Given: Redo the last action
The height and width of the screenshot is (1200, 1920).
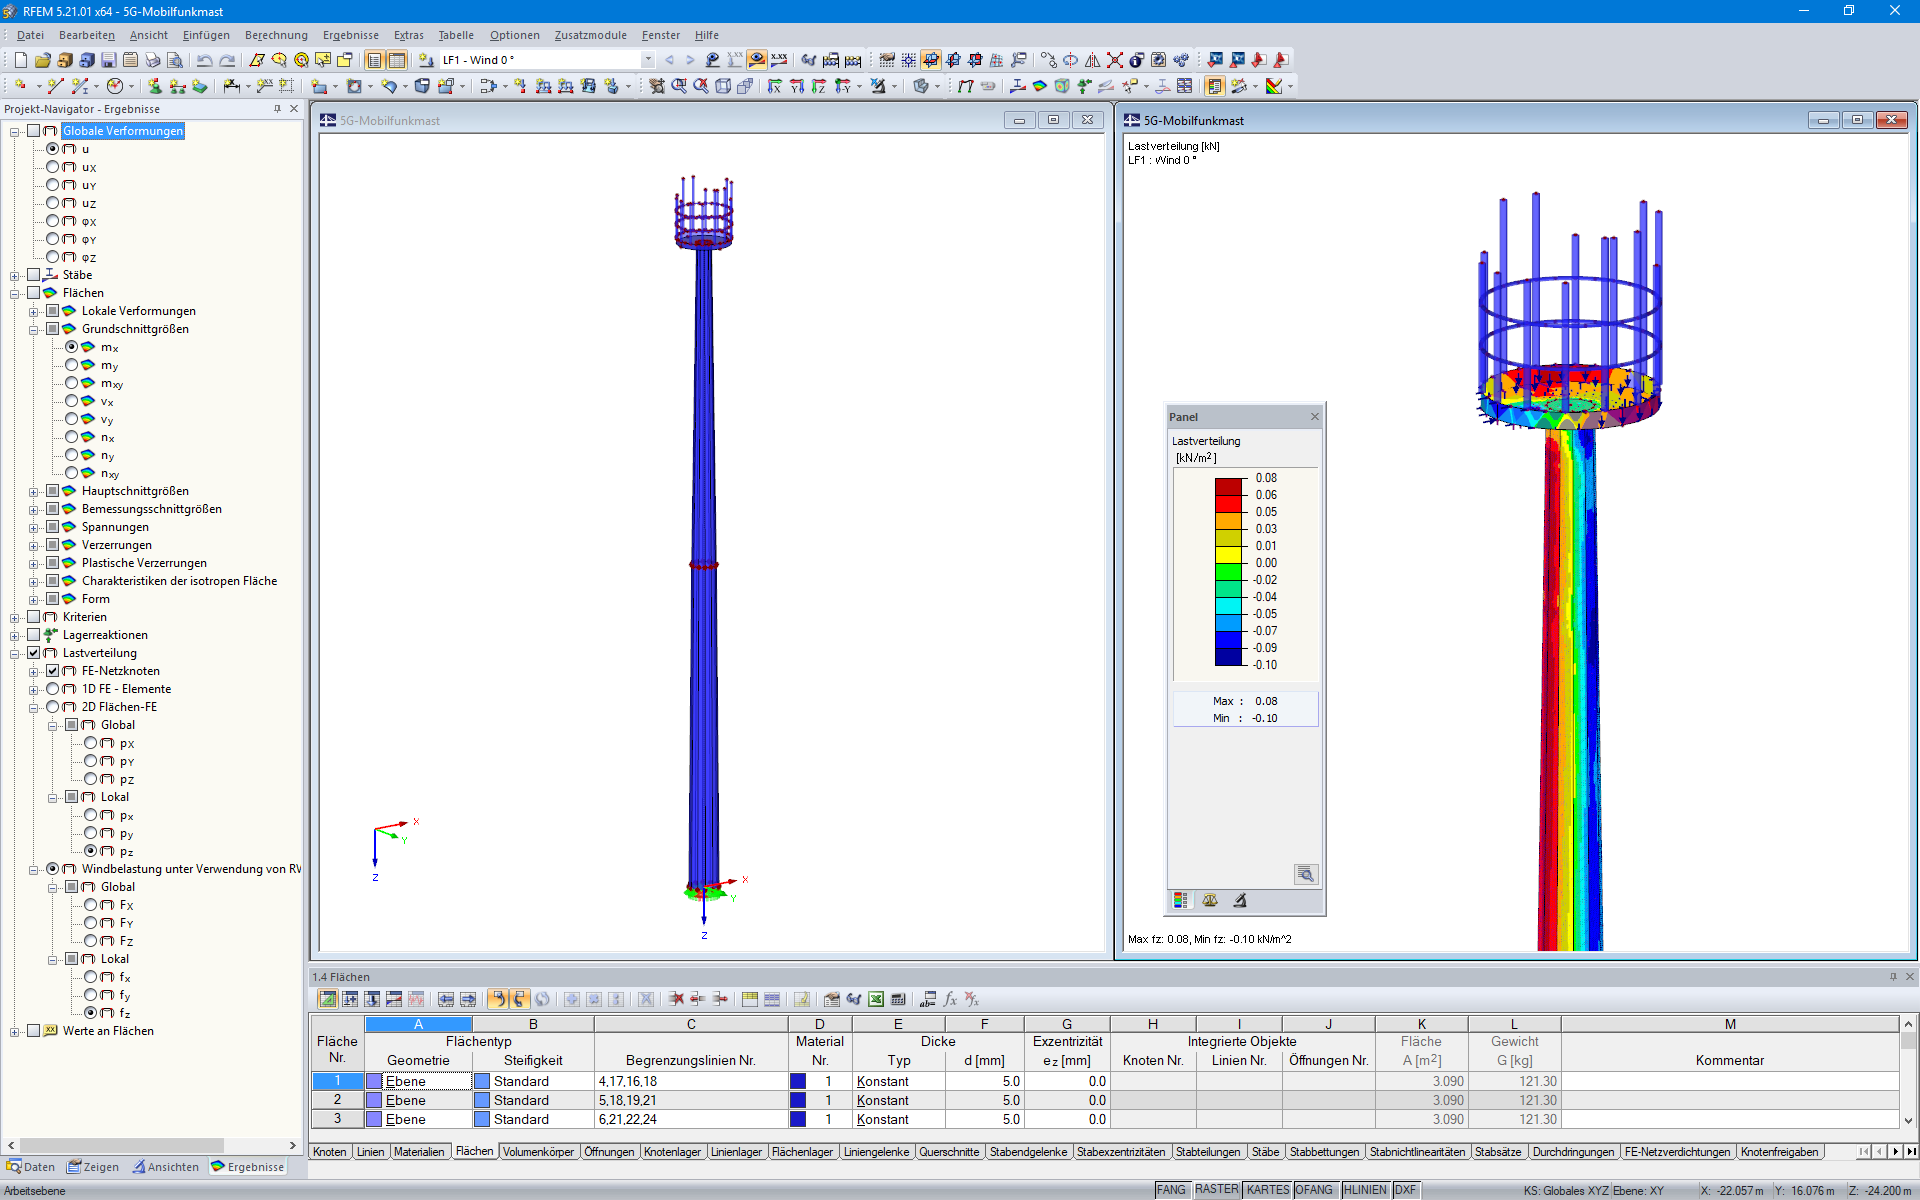Looking at the screenshot, I should tap(227, 60).
